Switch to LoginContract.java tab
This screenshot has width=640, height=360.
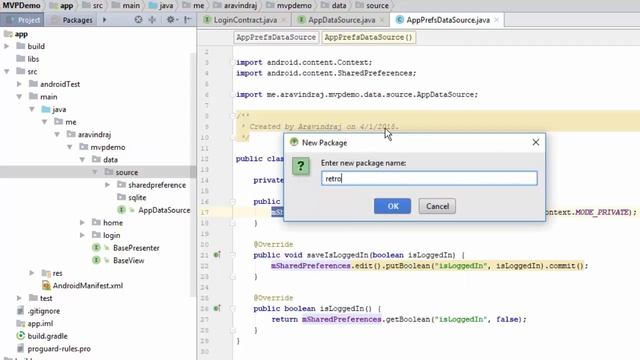(245, 20)
